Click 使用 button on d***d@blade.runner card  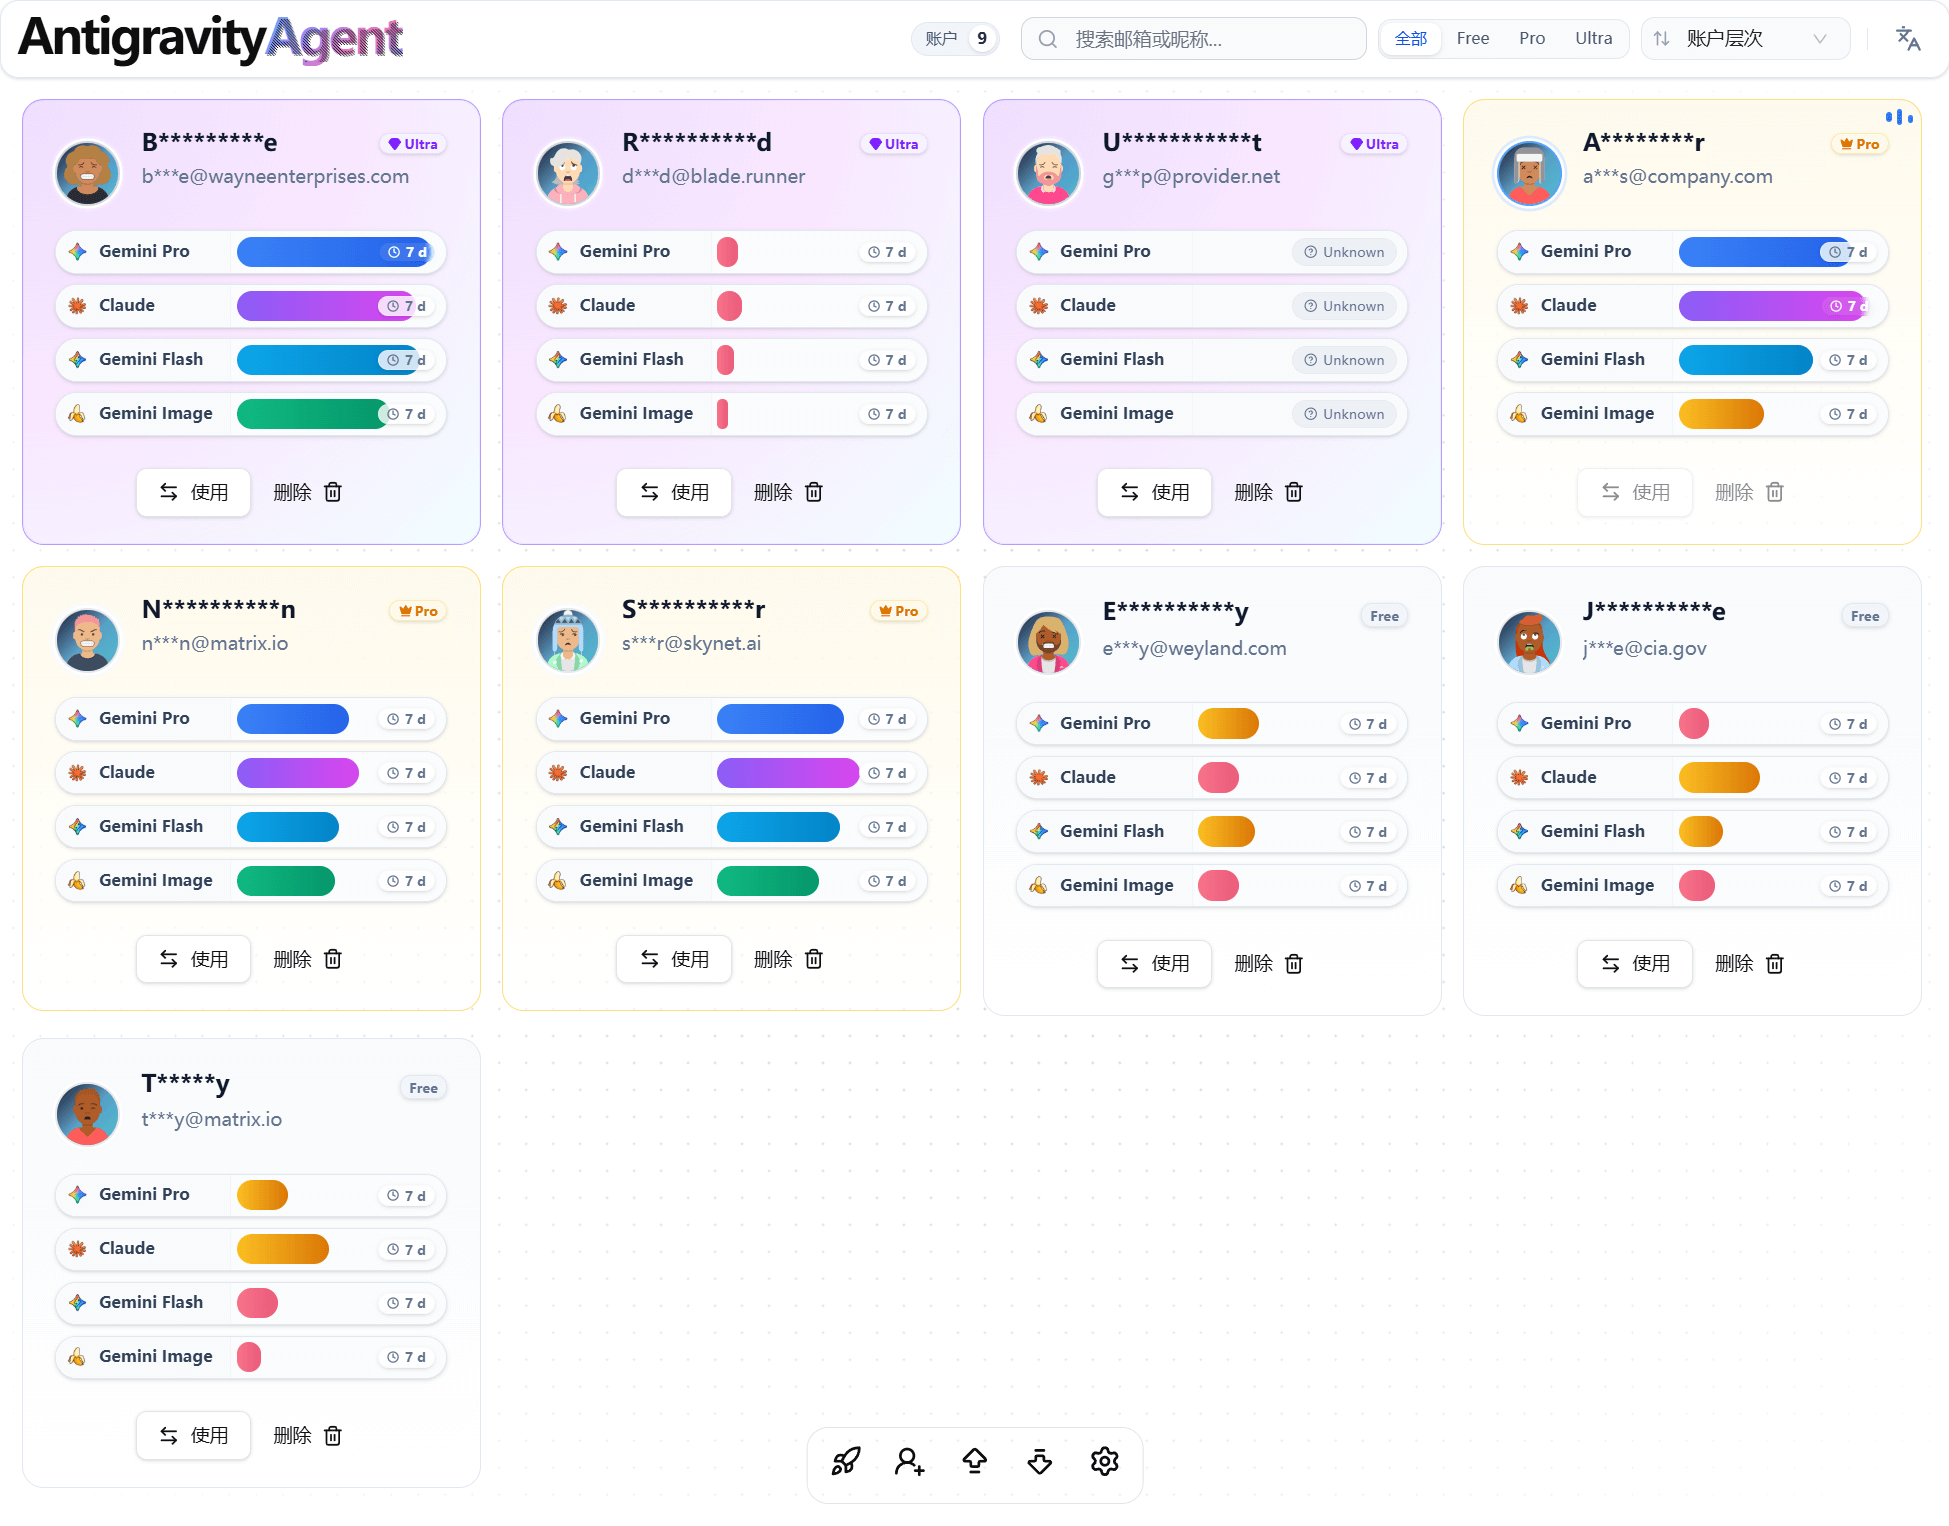point(674,492)
